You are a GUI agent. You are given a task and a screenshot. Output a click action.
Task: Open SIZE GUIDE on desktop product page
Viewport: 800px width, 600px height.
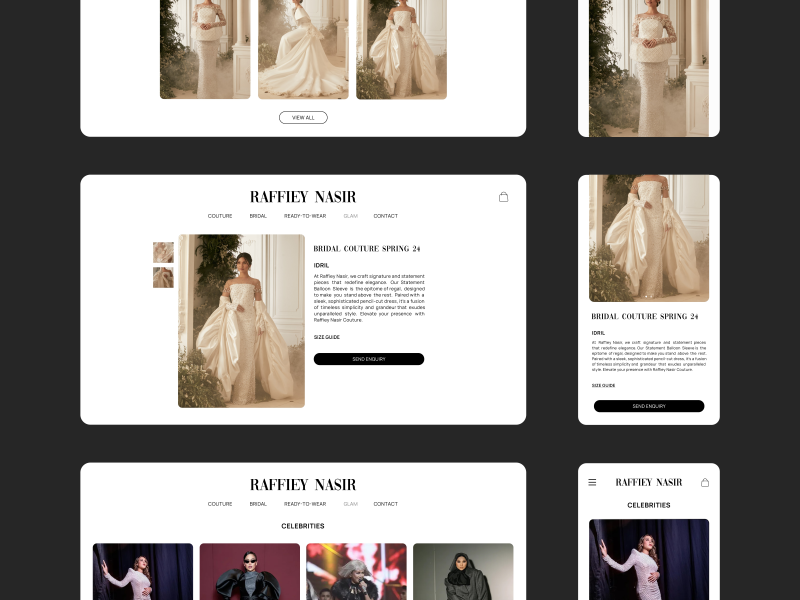(327, 337)
